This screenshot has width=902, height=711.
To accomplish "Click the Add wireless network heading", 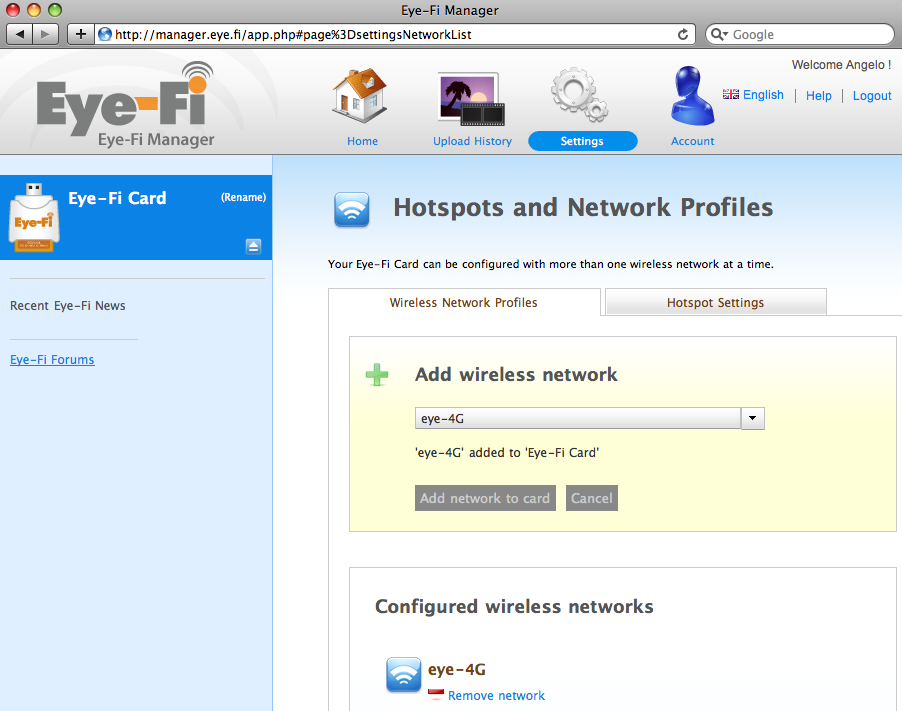I will click(x=516, y=374).
